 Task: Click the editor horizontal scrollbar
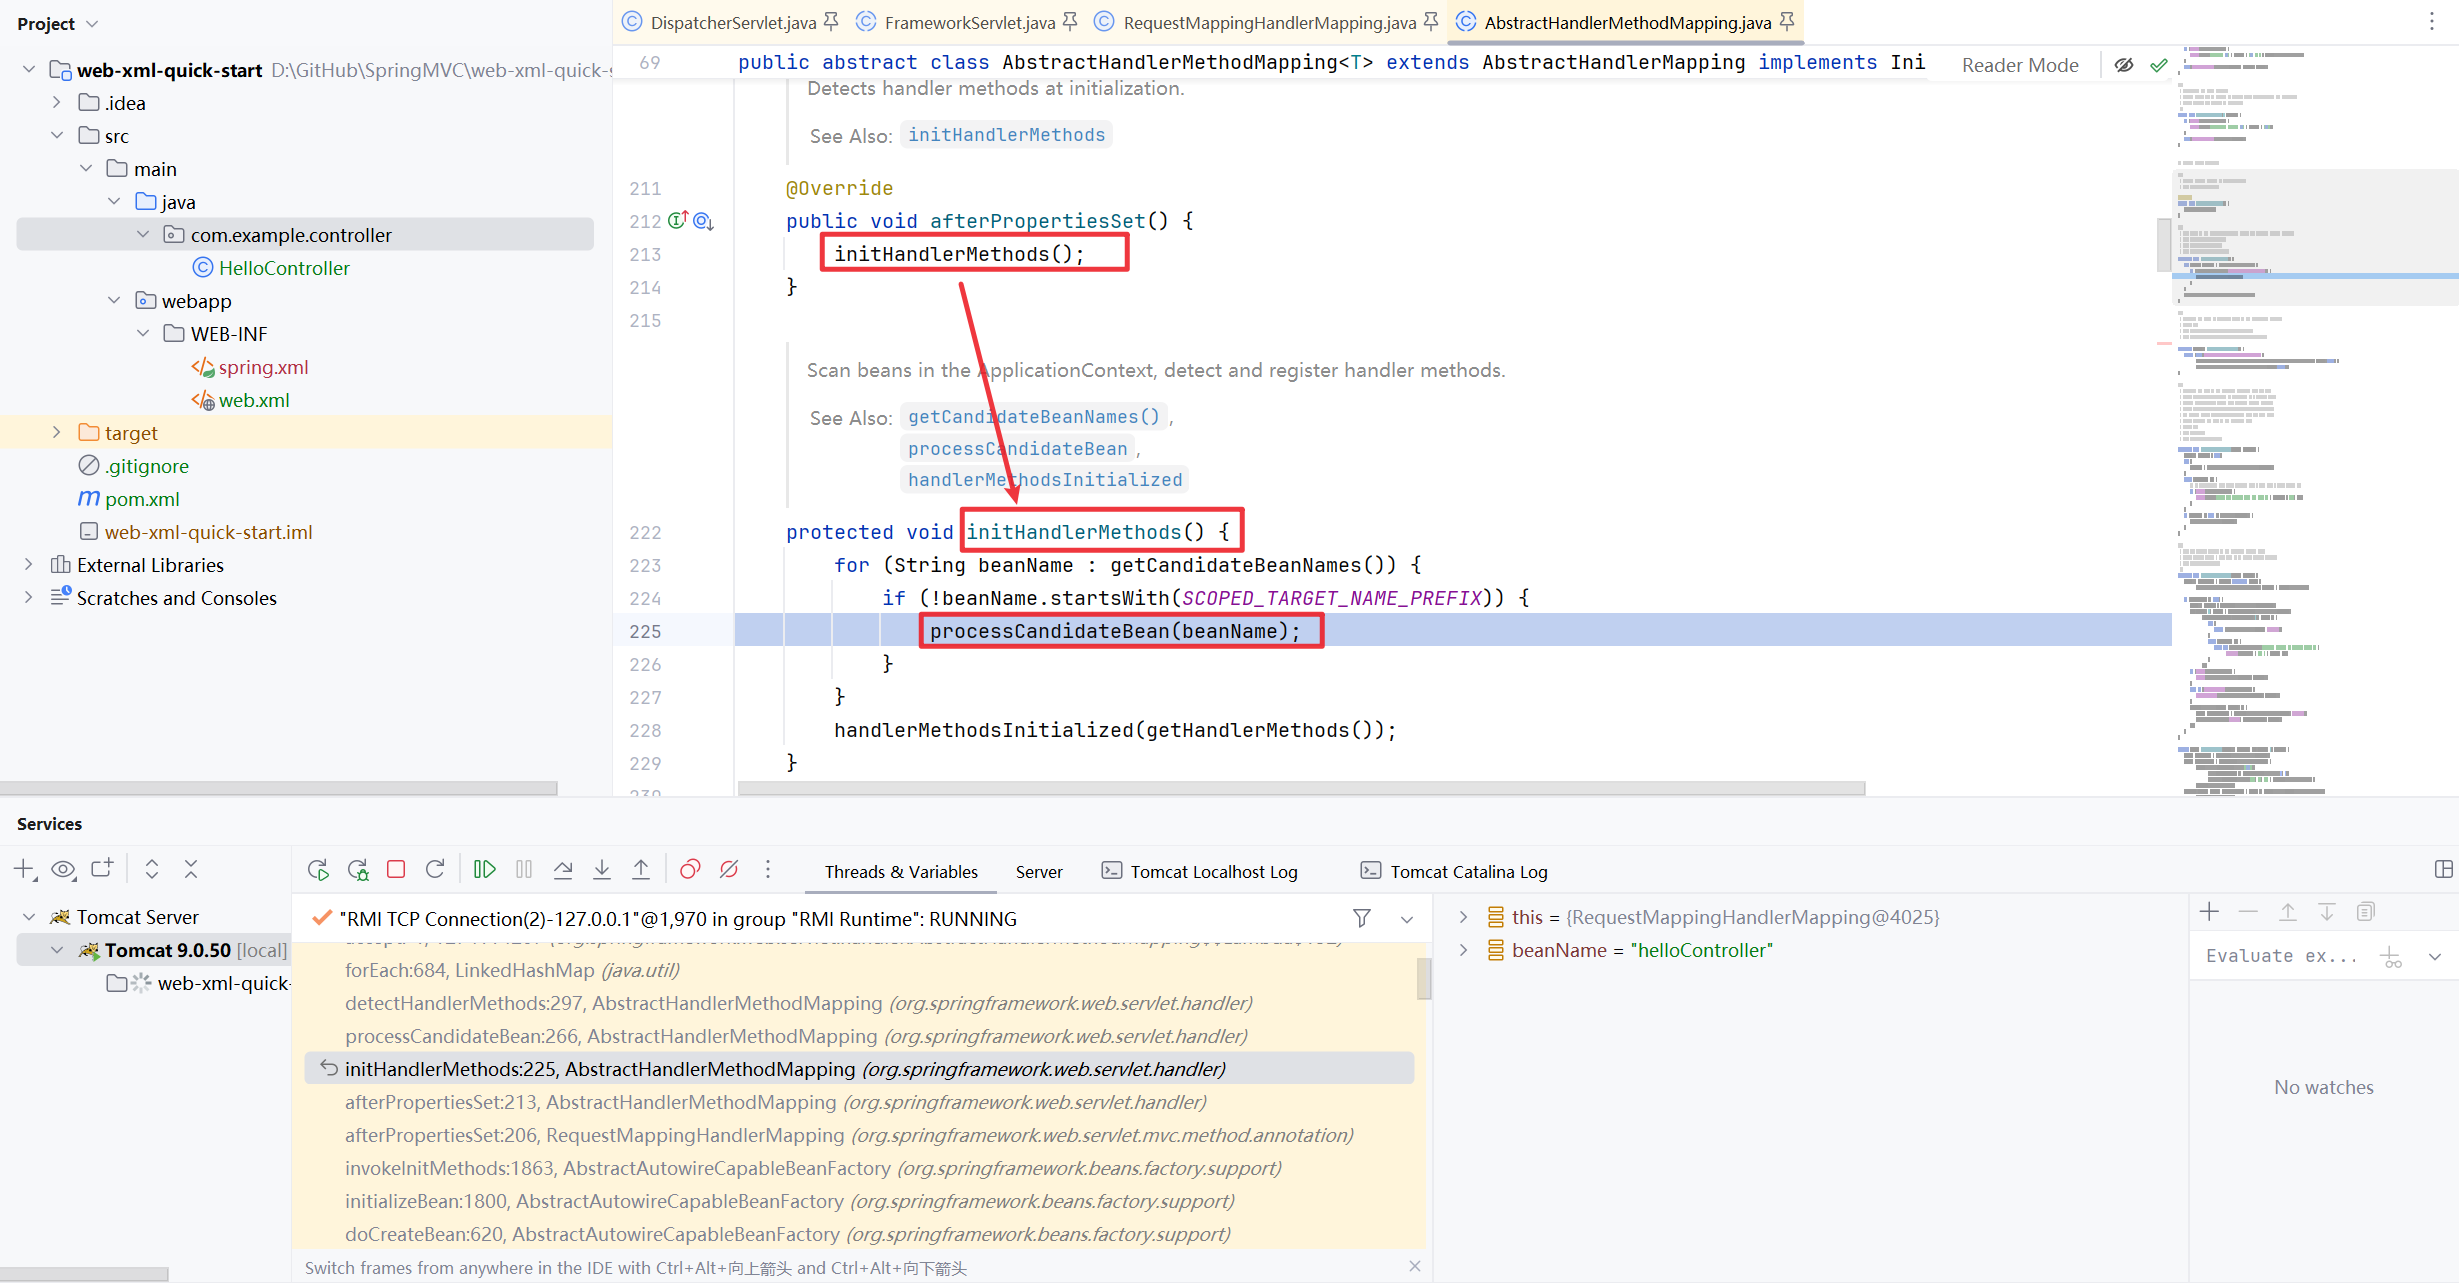pos(1300,788)
